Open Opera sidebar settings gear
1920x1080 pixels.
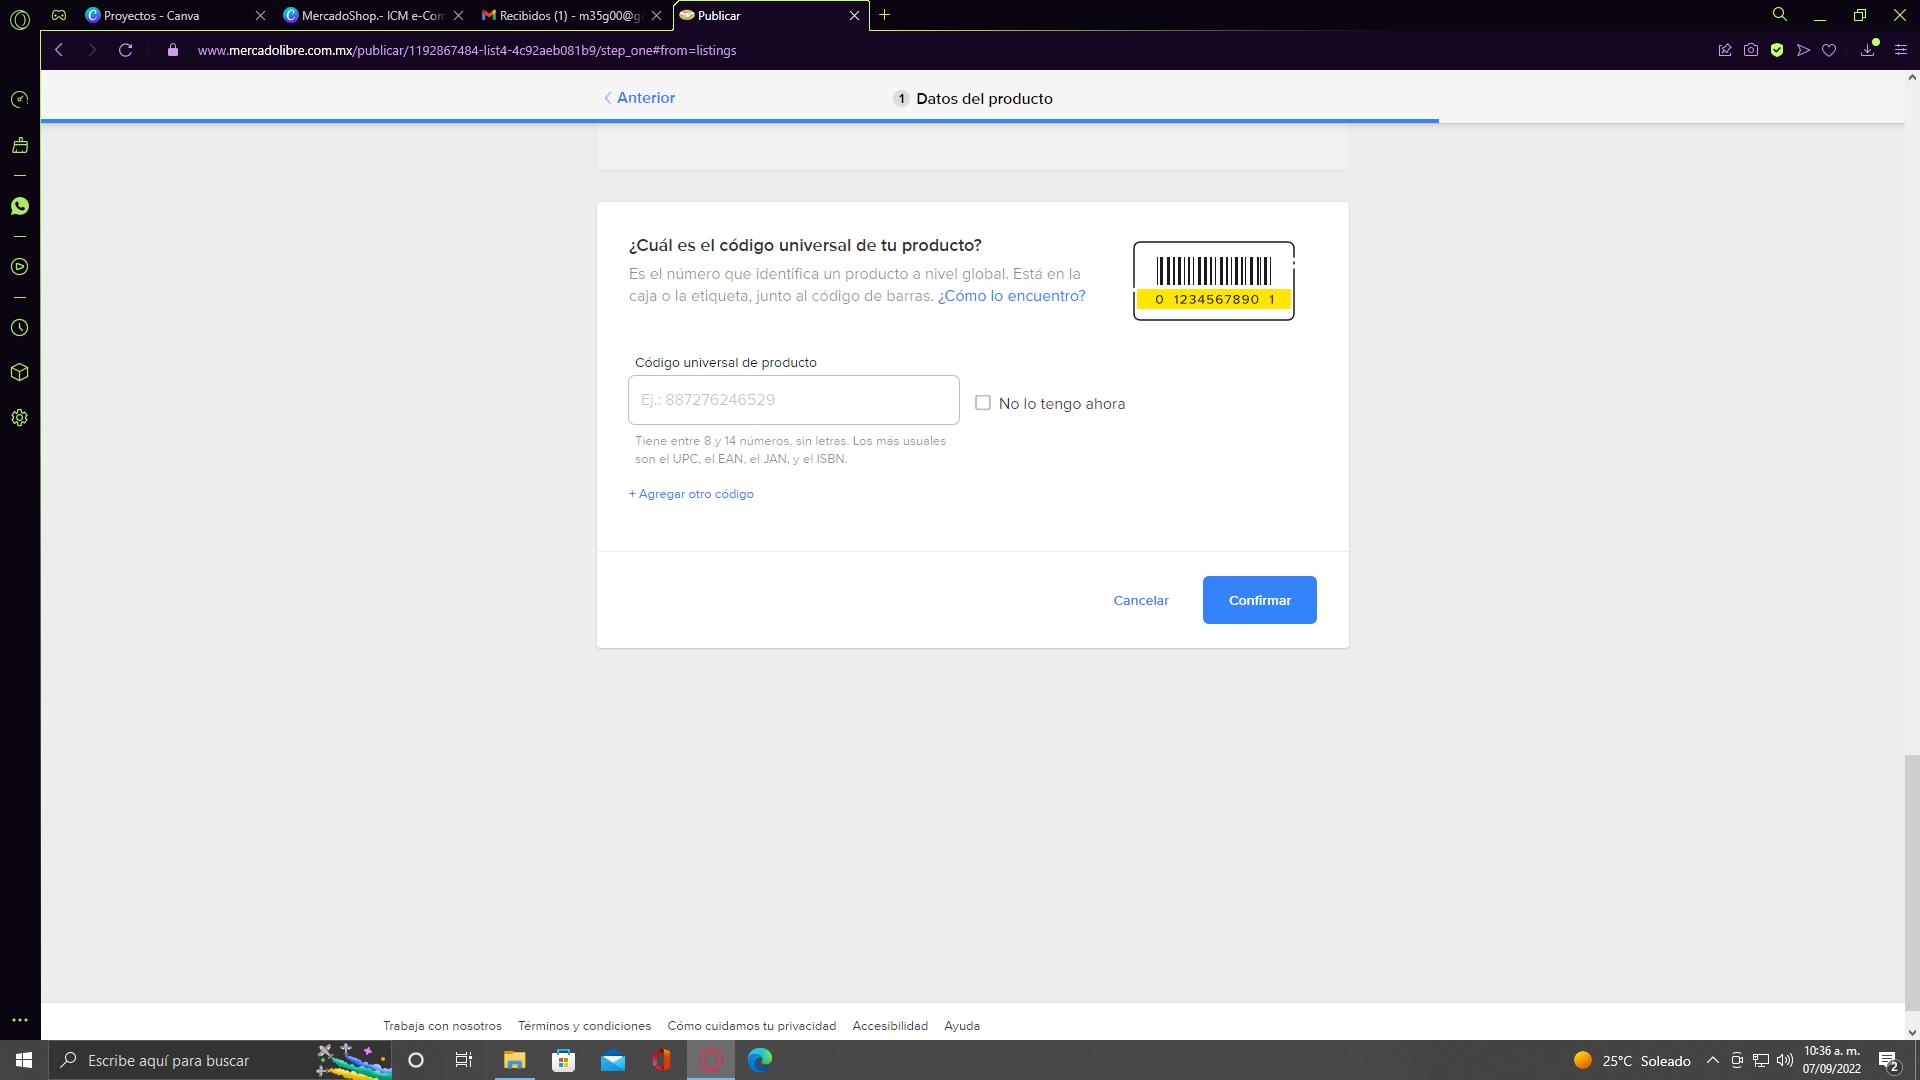pyautogui.click(x=19, y=418)
